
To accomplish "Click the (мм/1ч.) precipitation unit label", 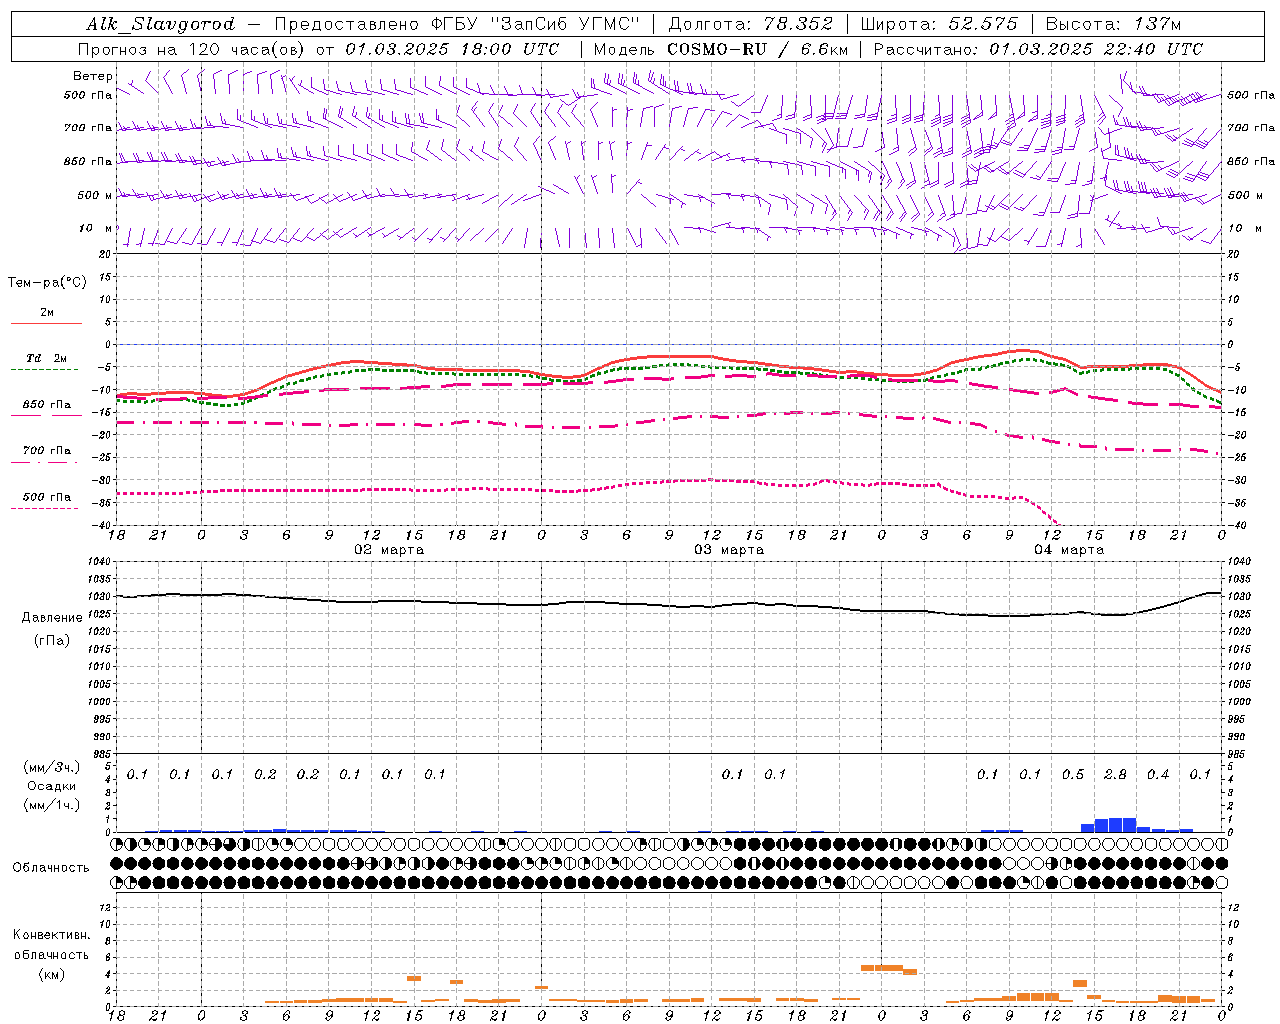I will (52, 805).
